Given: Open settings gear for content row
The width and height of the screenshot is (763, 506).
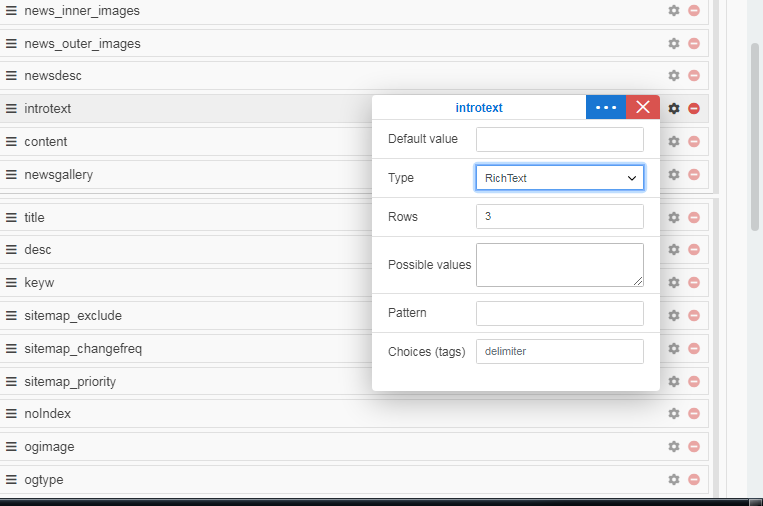Looking at the screenshot, I should pyautogui.click(x=674, y=142).
